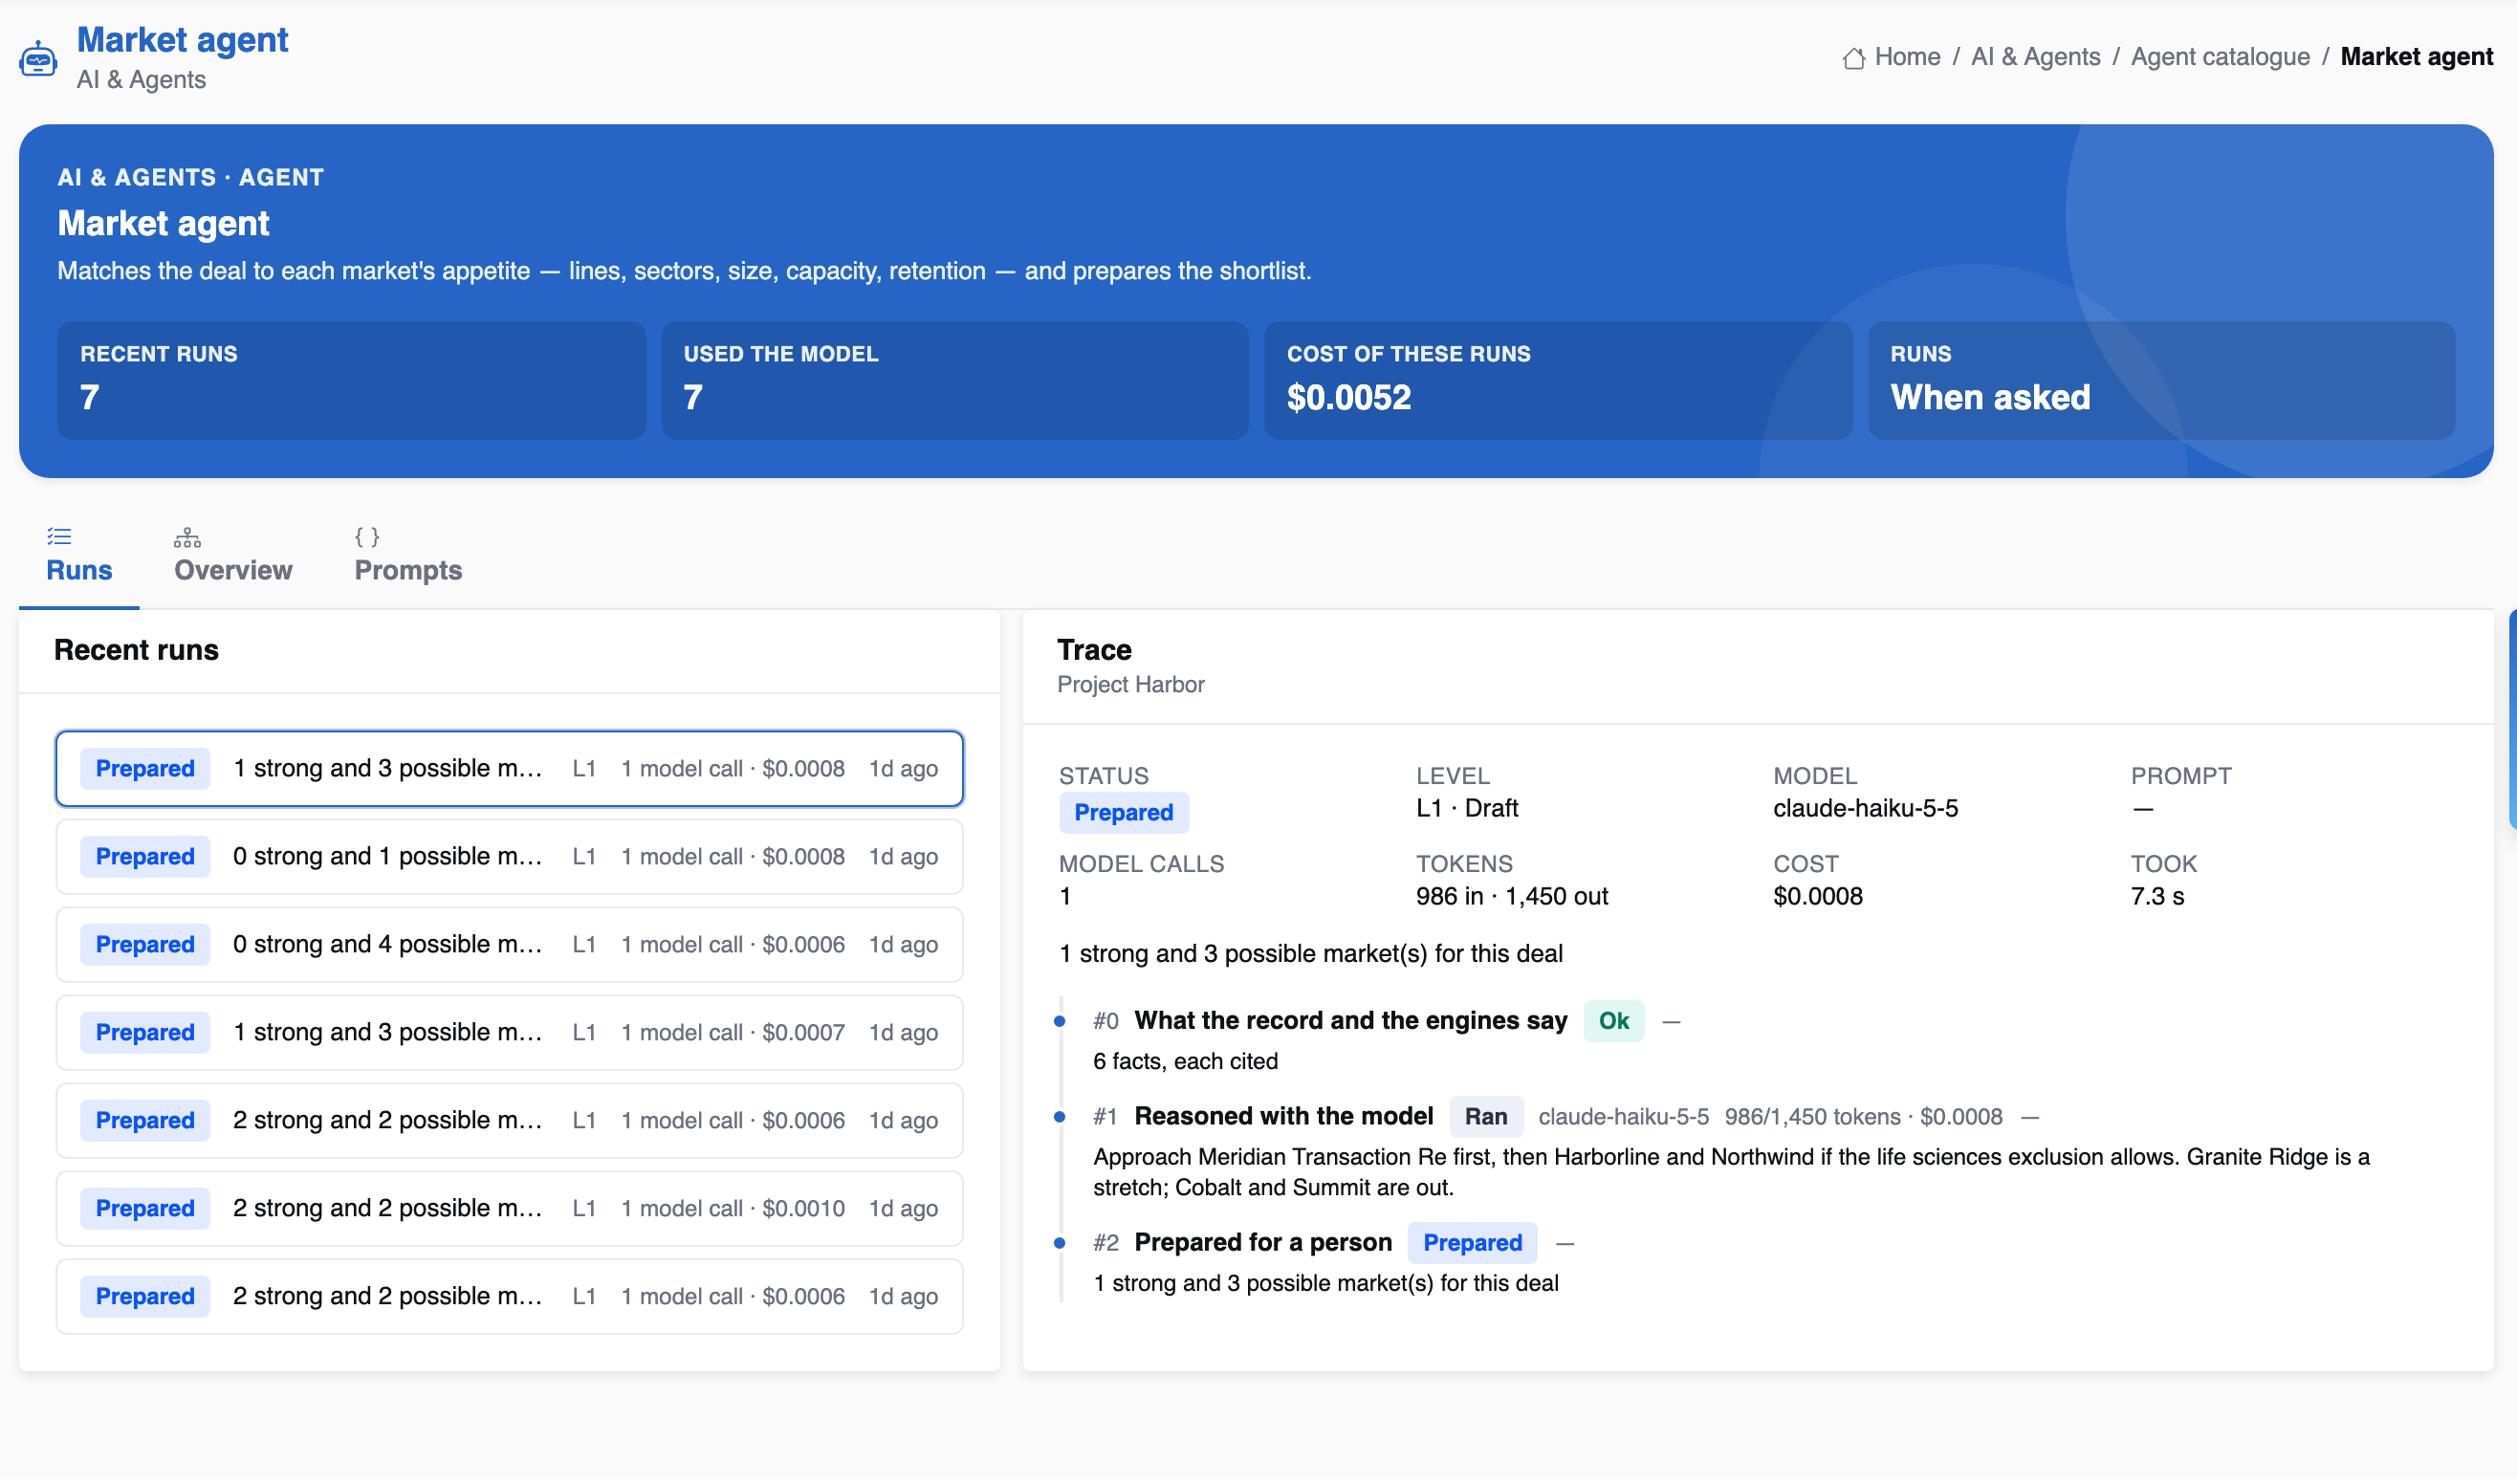Click the Ran badge on step #1
Image resolution: width=2517 pixels, height=1484 pixels.
click(x=1485, y=1117)
